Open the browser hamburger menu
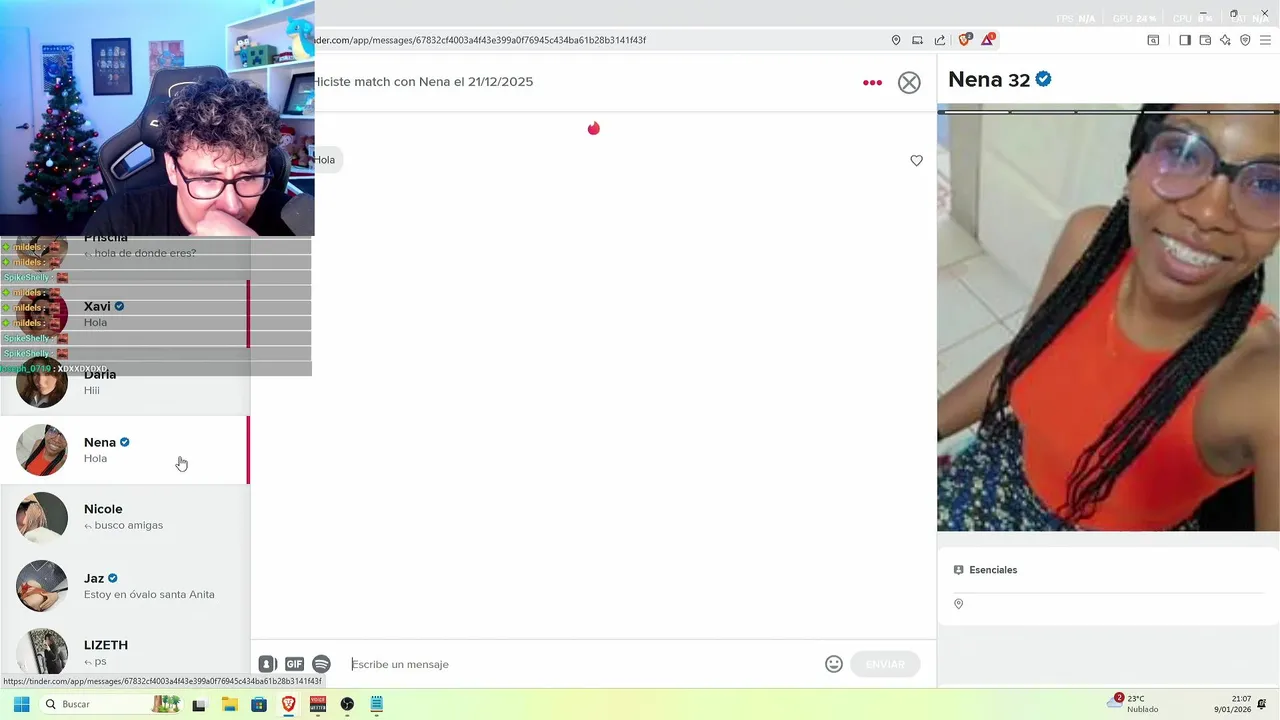 pos(1265,40)
